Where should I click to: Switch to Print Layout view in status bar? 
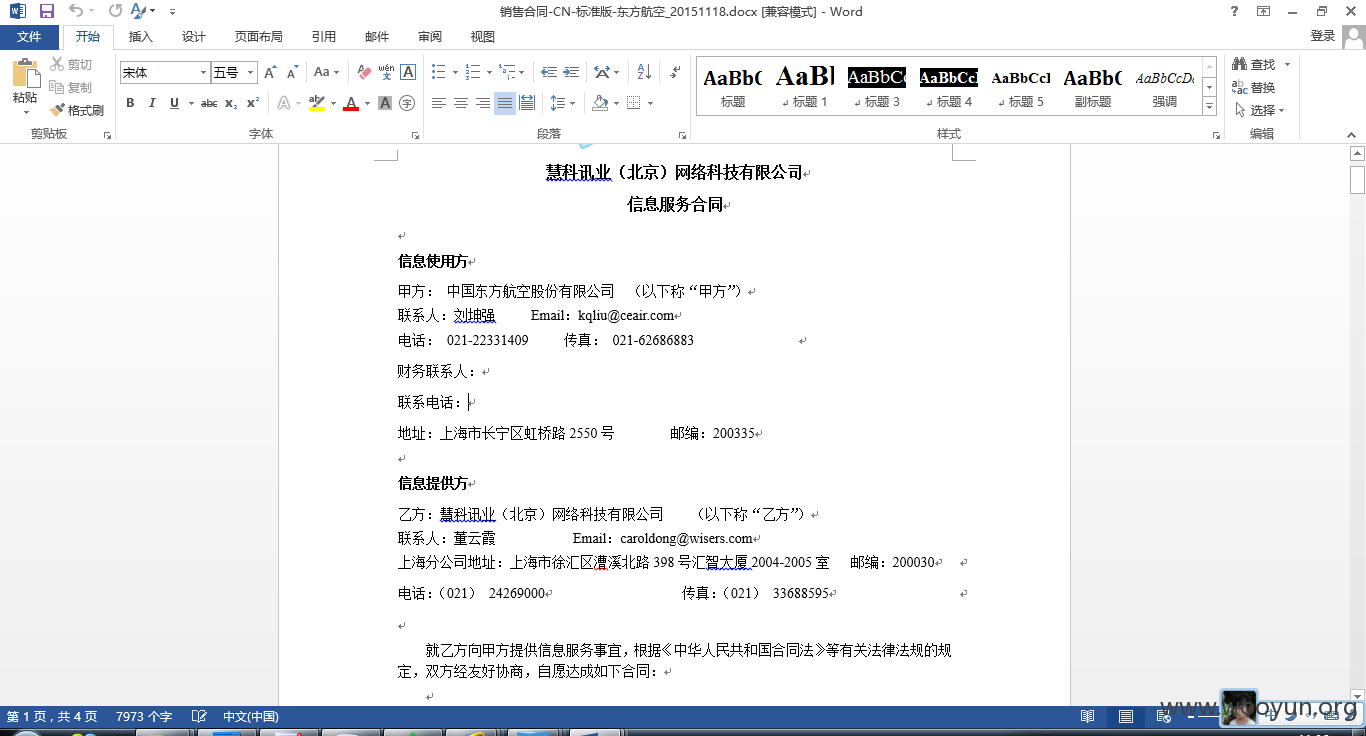1126,716
